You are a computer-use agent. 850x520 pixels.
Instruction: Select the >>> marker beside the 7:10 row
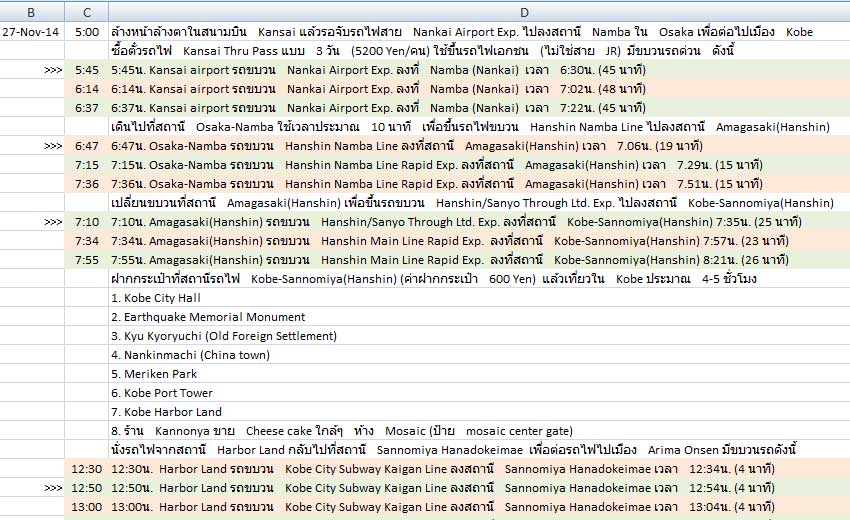[57, 222]
